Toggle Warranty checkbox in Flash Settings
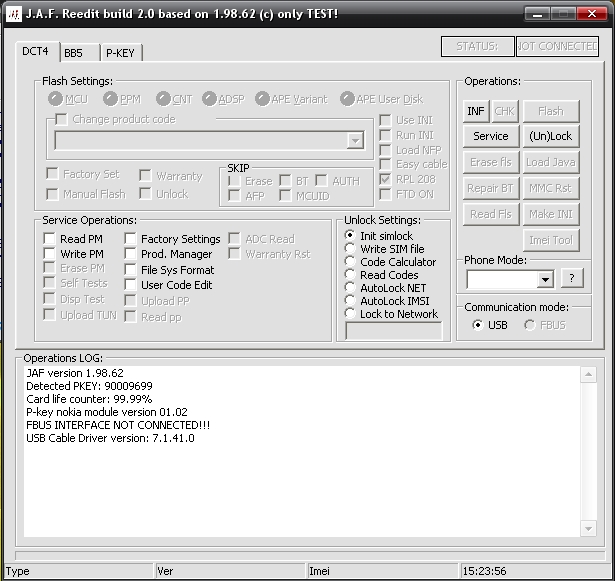 (x=145, y=175)
